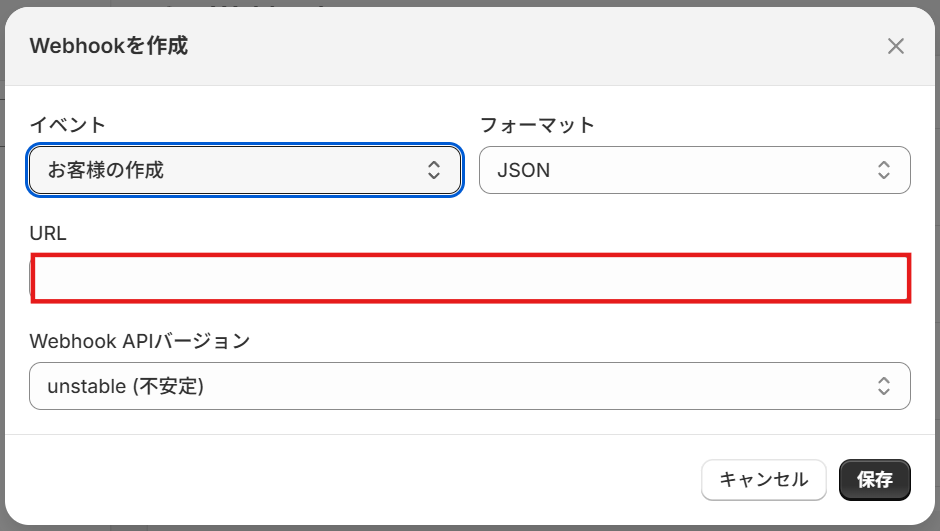The width and height of the screenshot is (940, 531).
Task: Click the Webhook APIバージョン label
Action: point(140,341)
